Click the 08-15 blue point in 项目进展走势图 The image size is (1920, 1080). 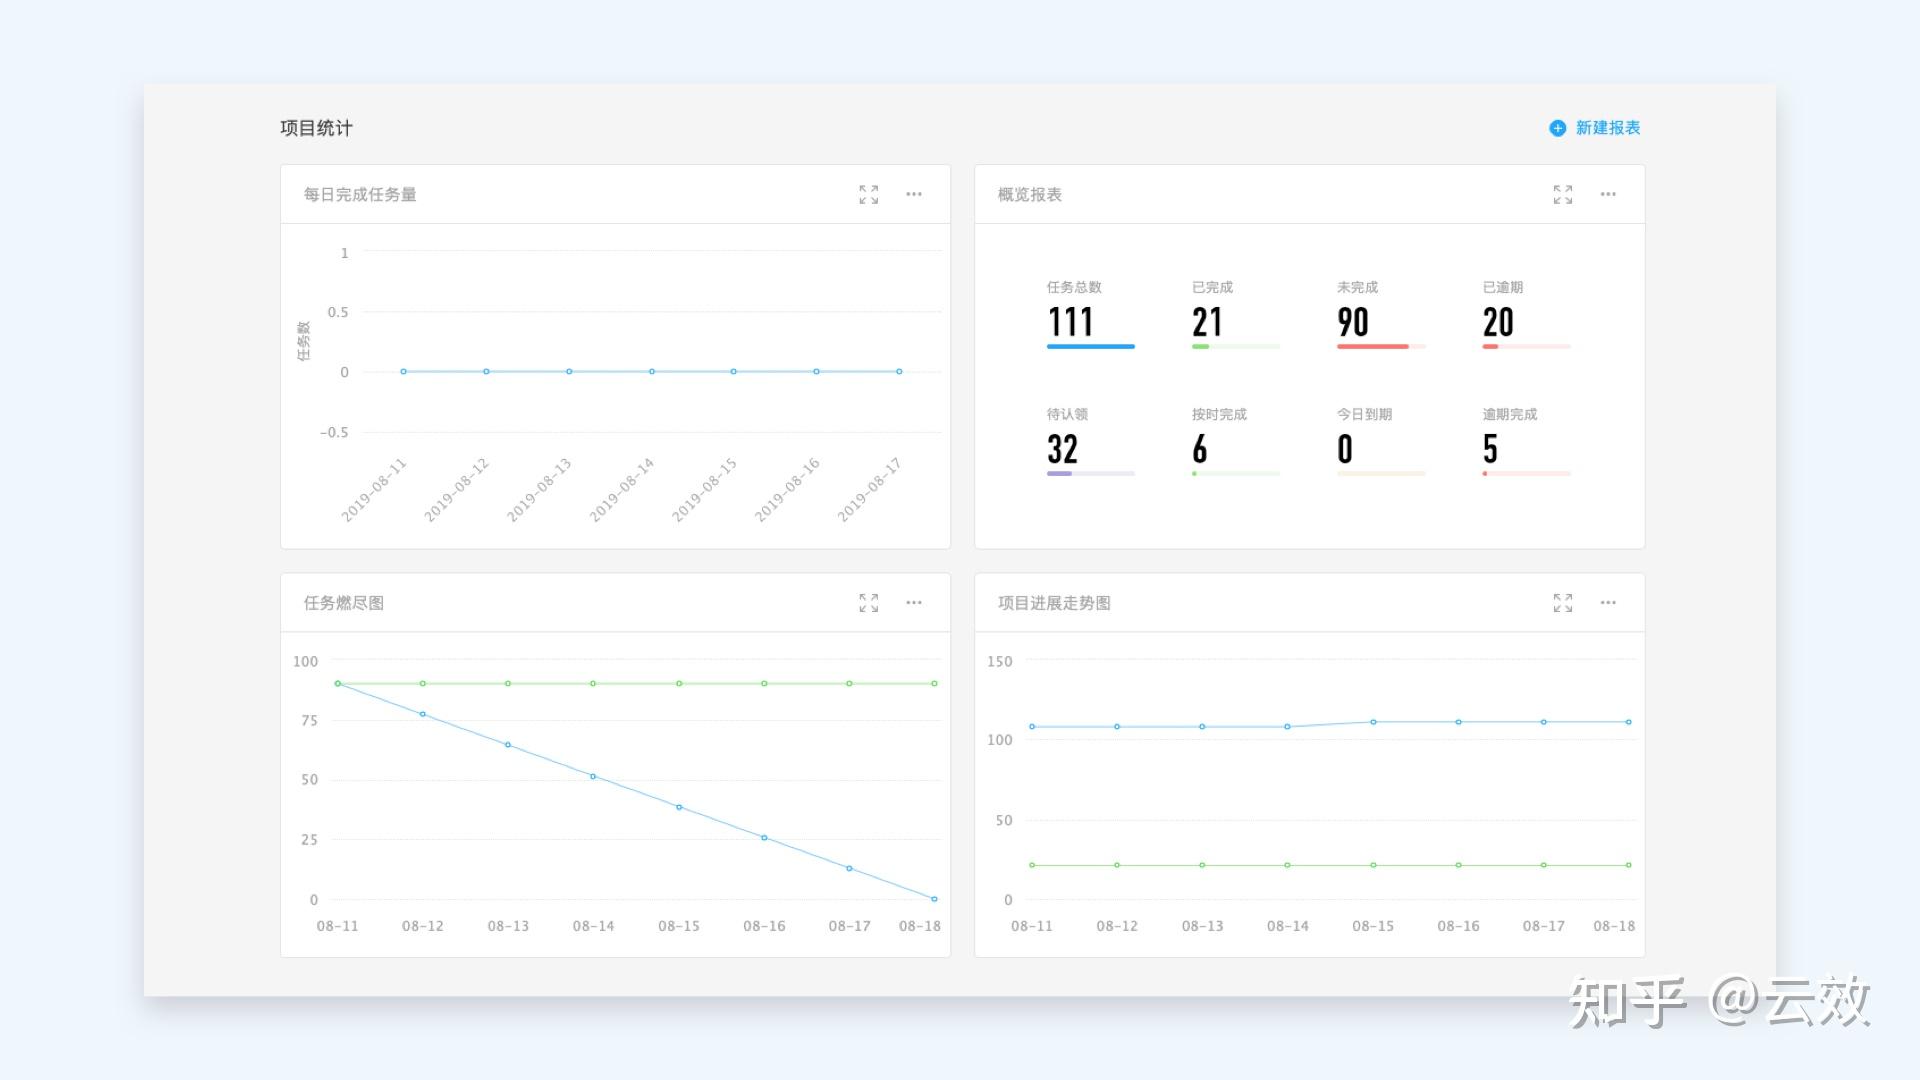click(x=1373, y=722)
